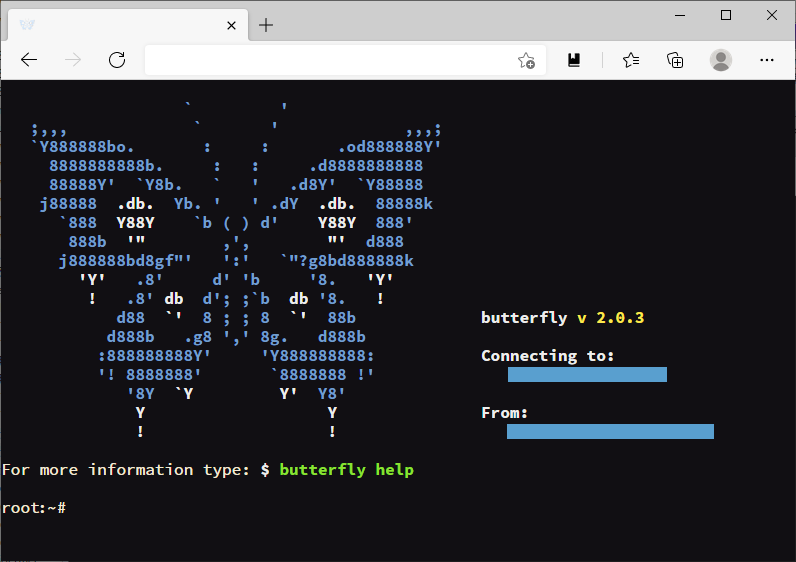Select the butterfly terminal tab
Screen dimensions: 796x562
click(128, 25)
